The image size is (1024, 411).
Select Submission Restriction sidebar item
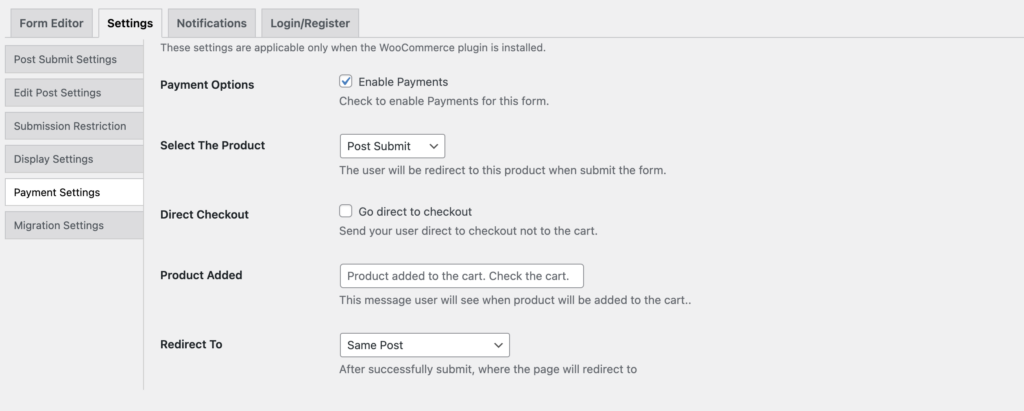click(x=70, y=126)
